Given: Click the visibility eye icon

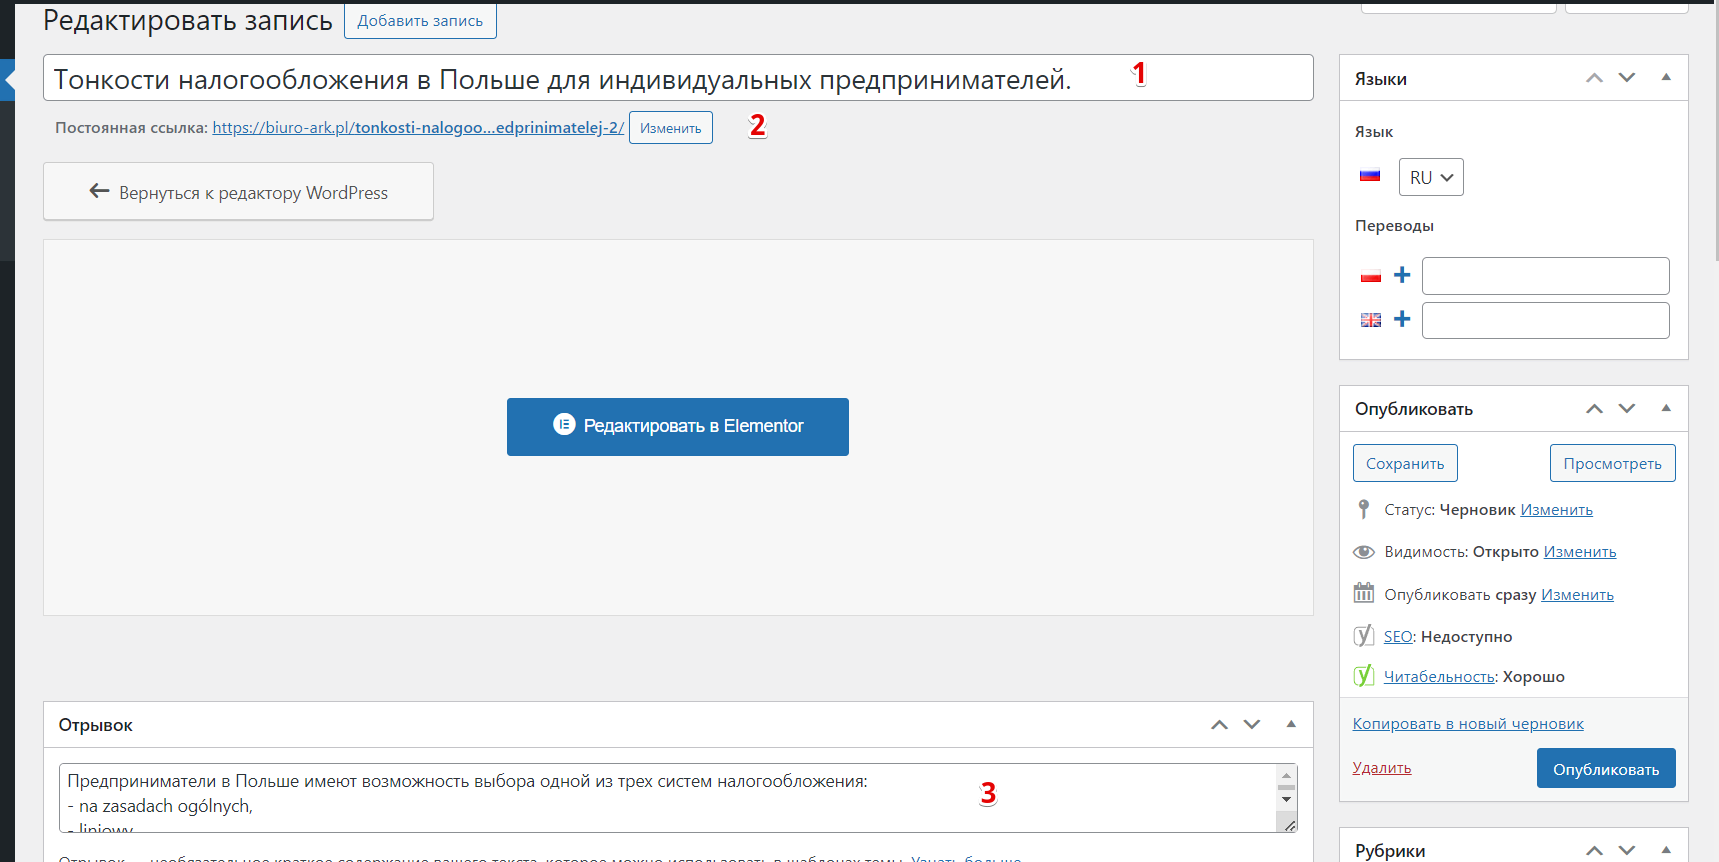Looking at the screenshot, I should point(1363,552).
